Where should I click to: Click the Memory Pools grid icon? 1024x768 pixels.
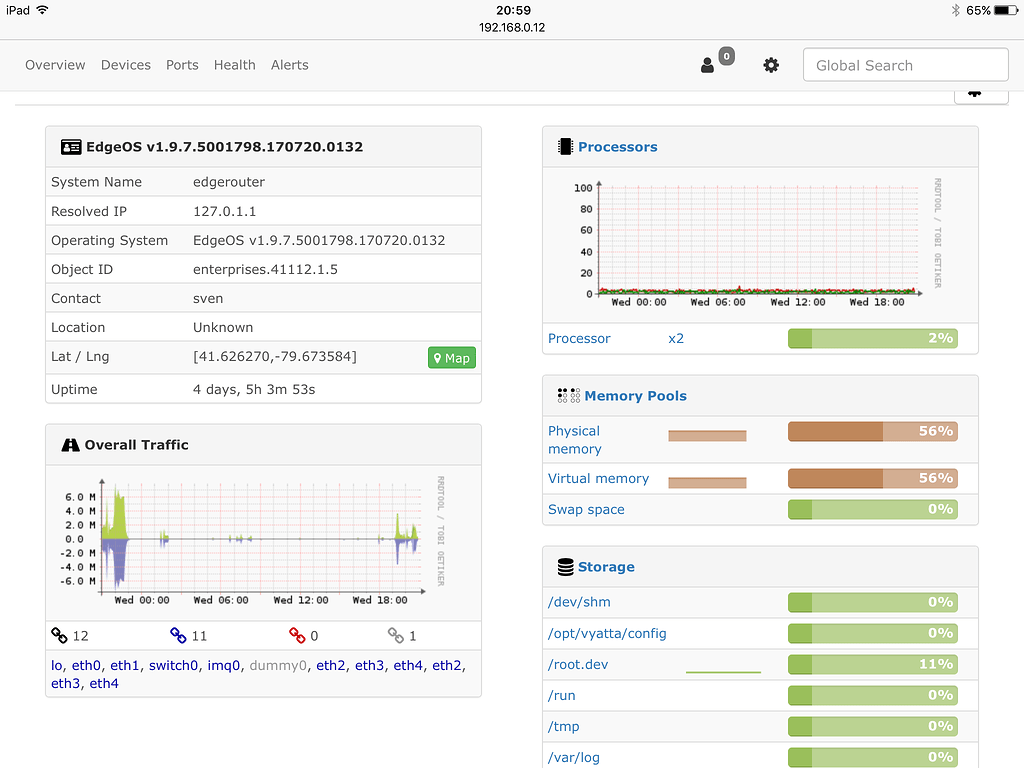coord(567,395)
